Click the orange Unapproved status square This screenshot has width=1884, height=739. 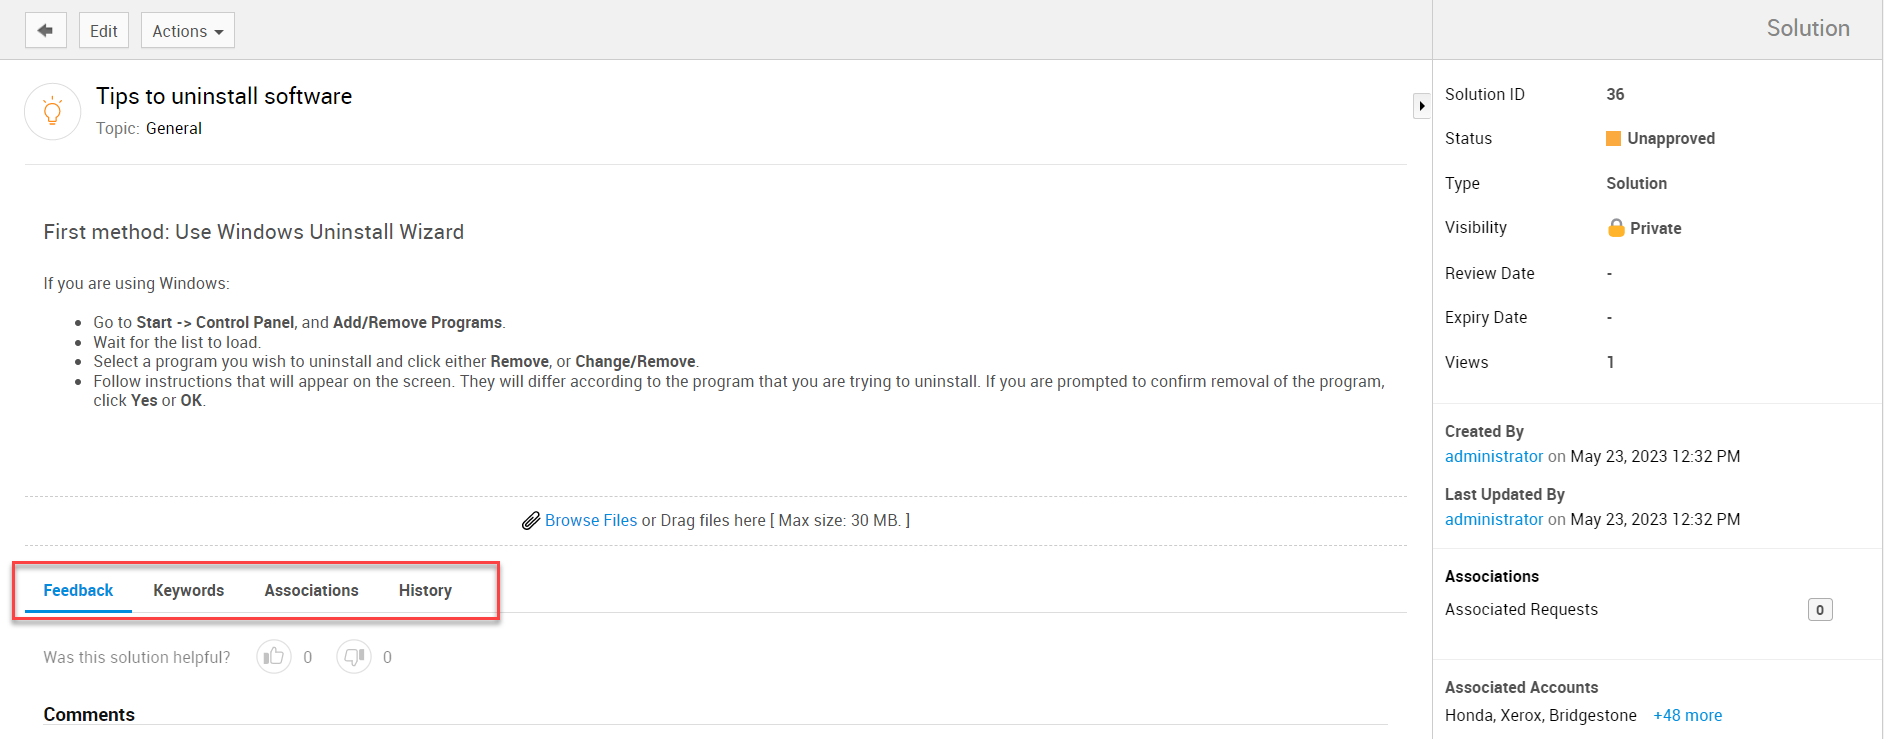coord(1613,138)
